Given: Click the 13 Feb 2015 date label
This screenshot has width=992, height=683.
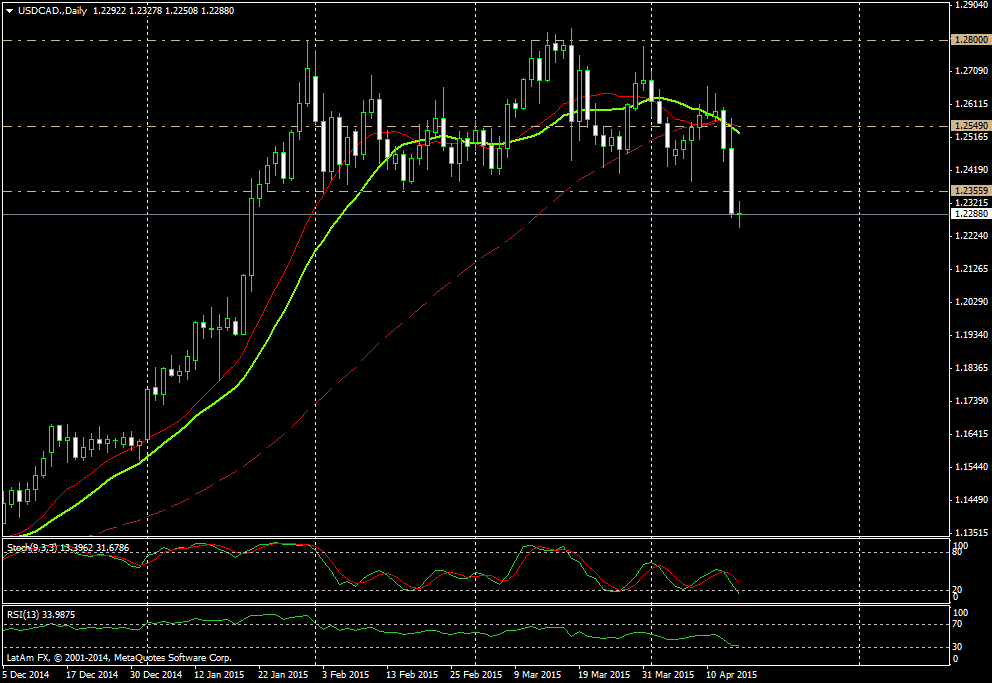Looking at the screenshot, I should 414,675.
